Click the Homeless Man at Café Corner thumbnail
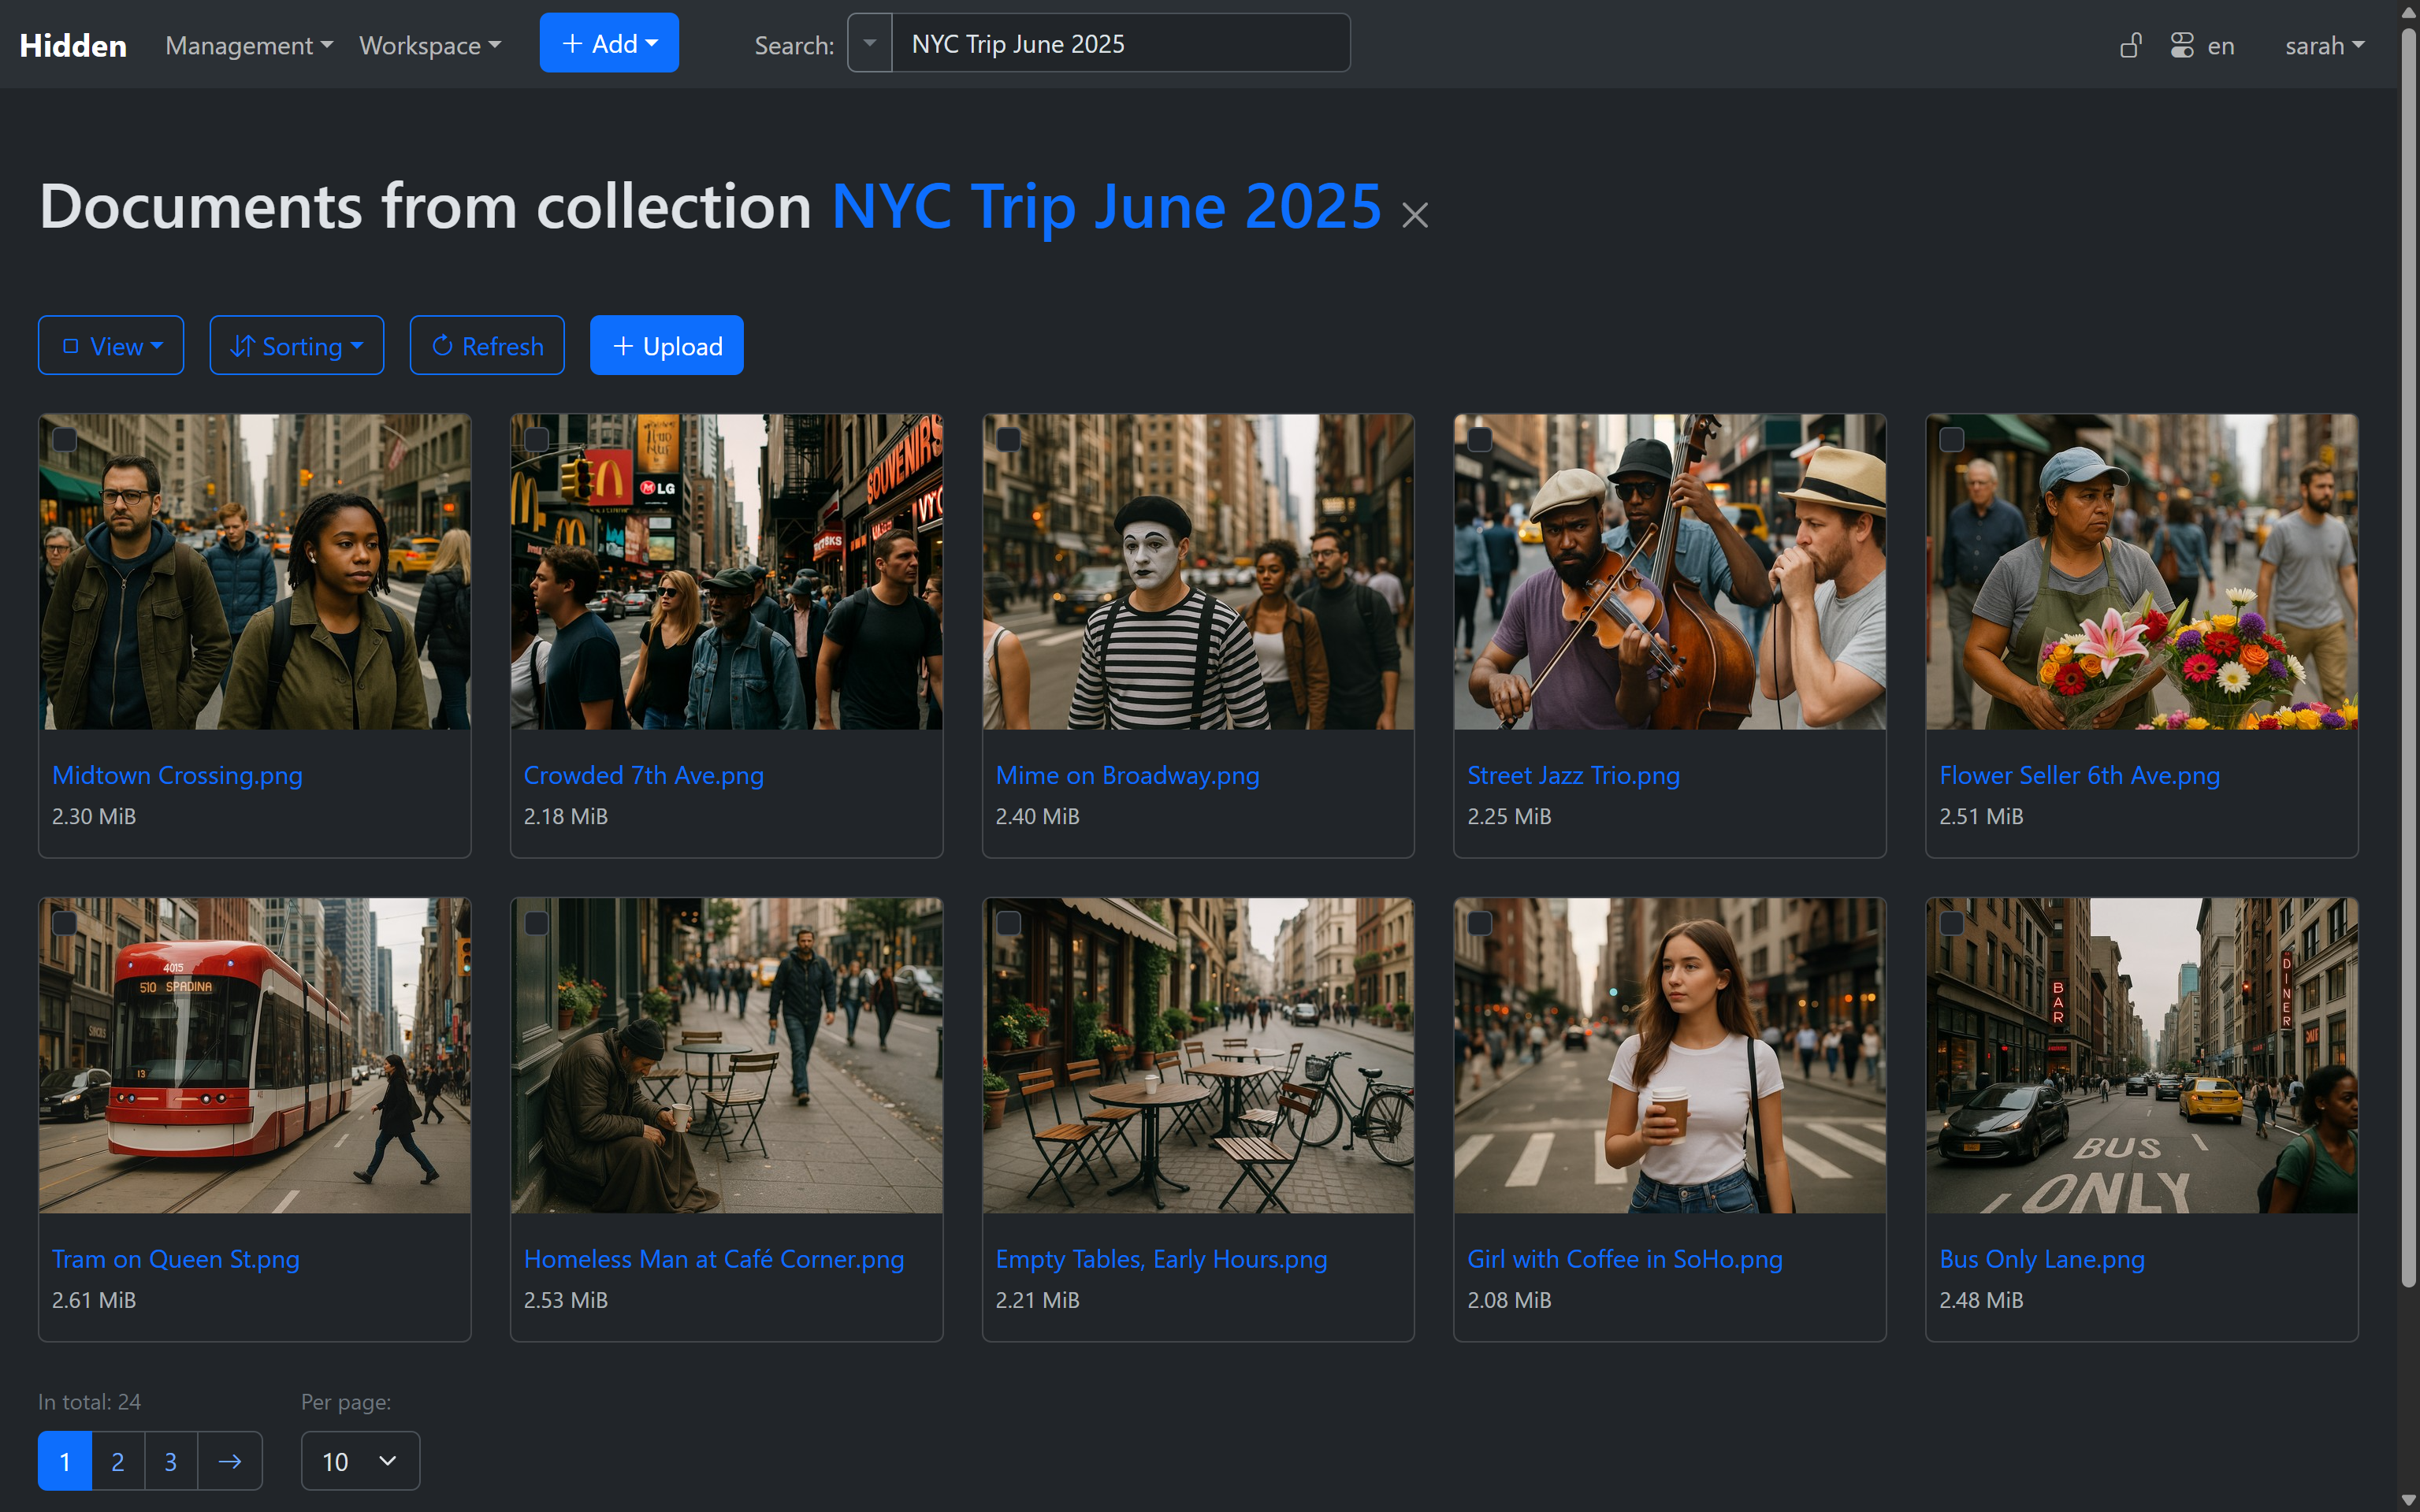 coord(727,1056)
